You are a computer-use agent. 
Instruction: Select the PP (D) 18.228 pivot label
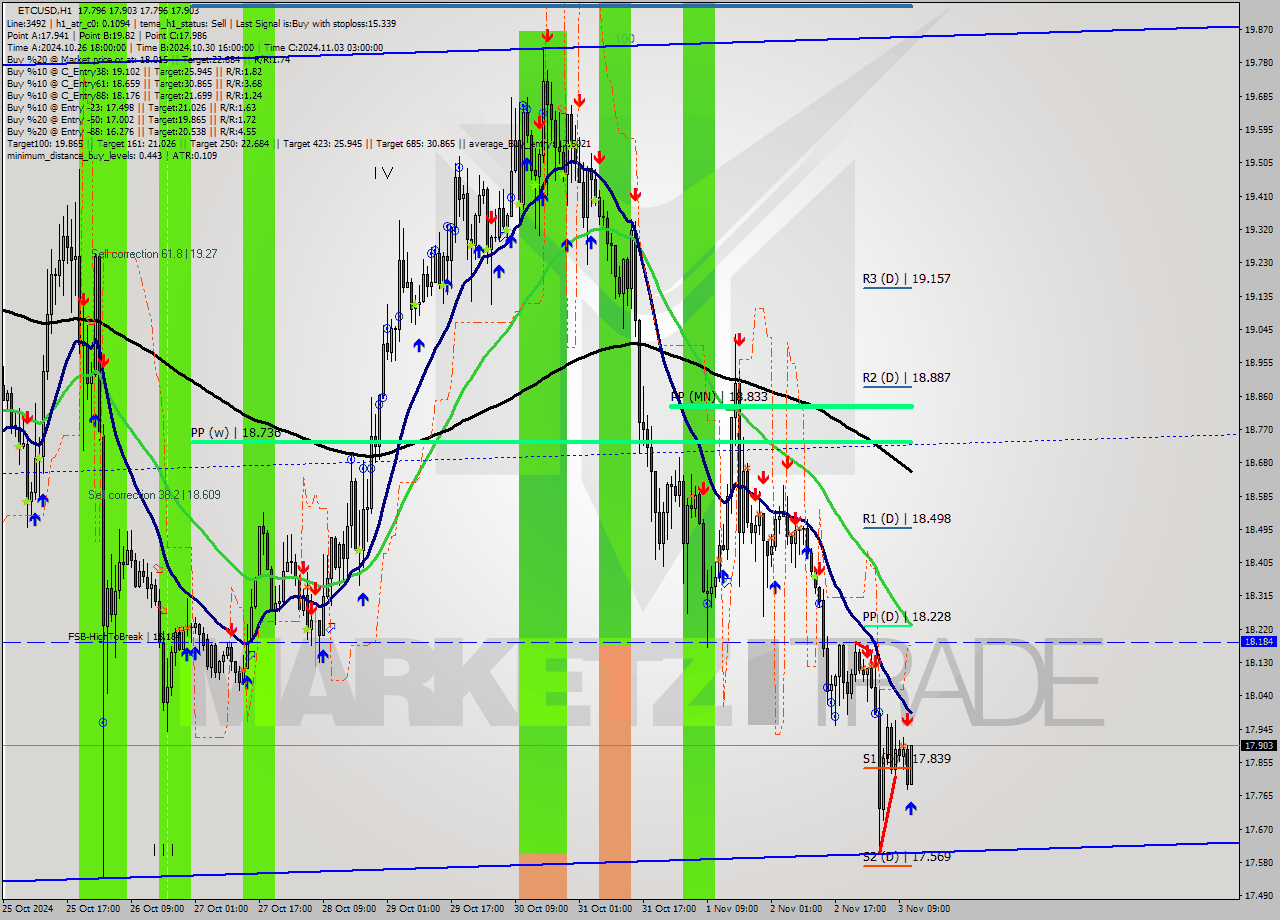click(x=907, y=617)
